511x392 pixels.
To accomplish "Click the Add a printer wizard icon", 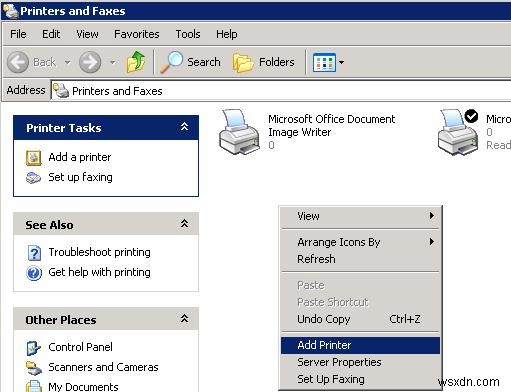I will pyautogui.click(x=33, y=158).
